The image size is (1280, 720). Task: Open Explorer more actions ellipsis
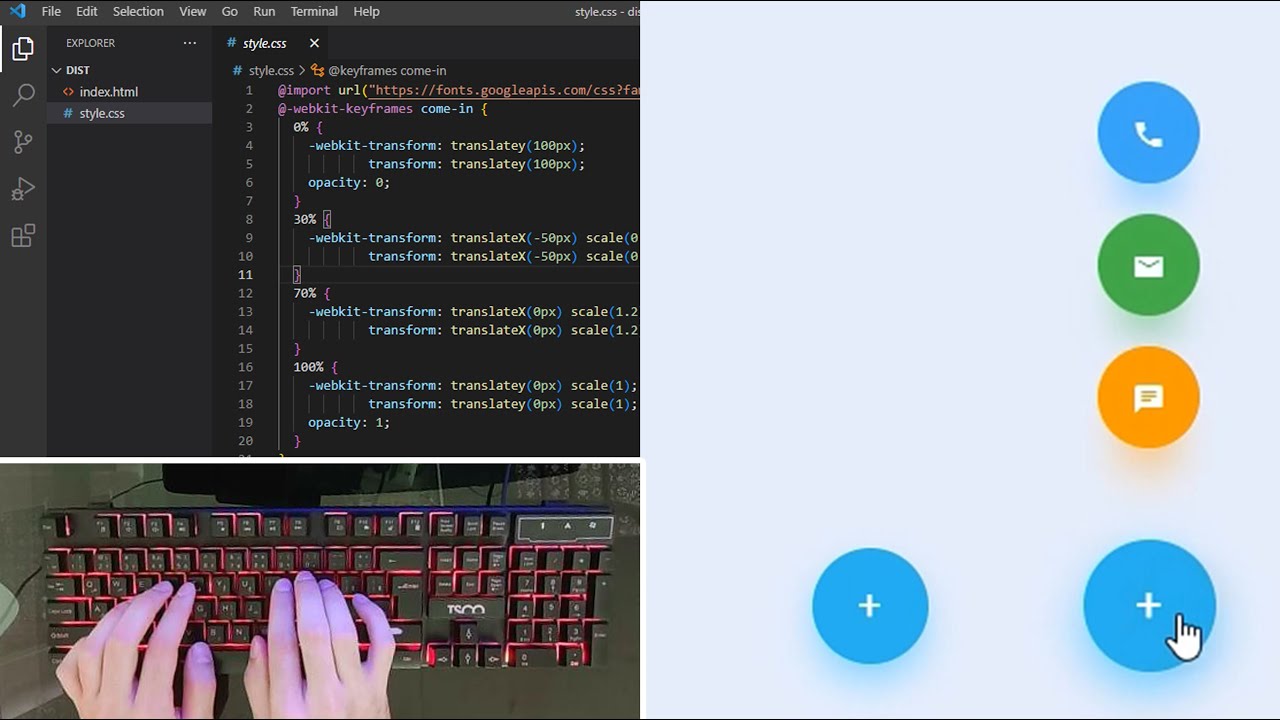click(190, 43)
